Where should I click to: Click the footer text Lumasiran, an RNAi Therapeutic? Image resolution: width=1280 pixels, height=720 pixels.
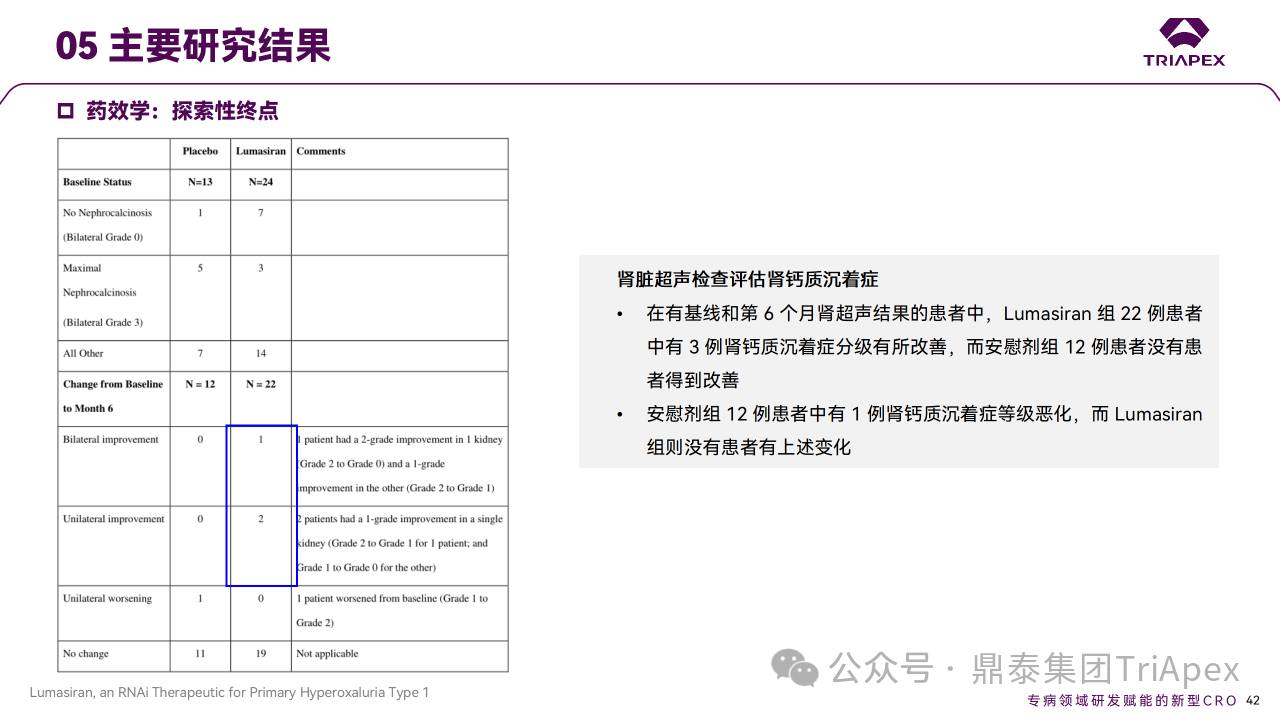click(229, 692)
